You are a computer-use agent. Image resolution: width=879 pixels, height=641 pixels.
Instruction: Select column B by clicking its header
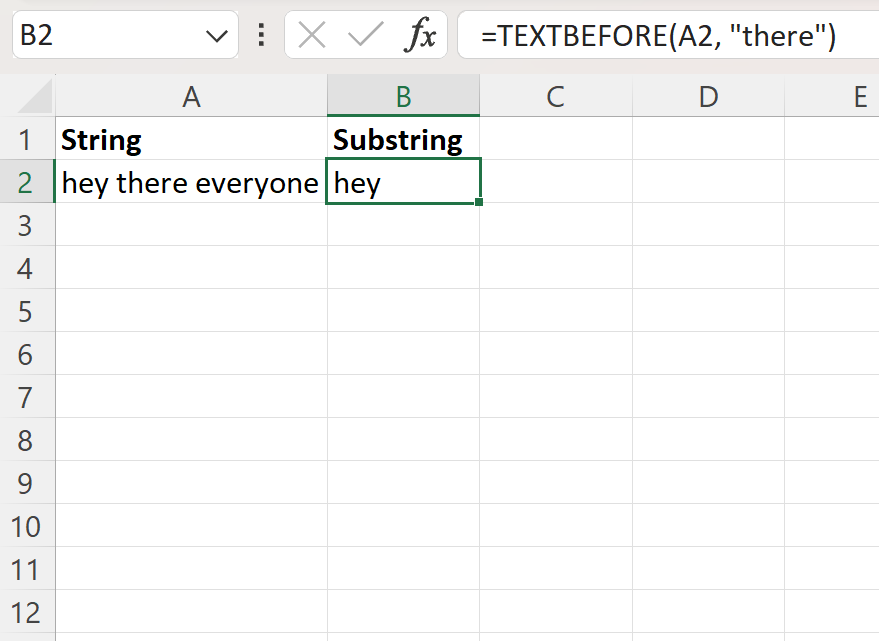(x=403, y=96)
